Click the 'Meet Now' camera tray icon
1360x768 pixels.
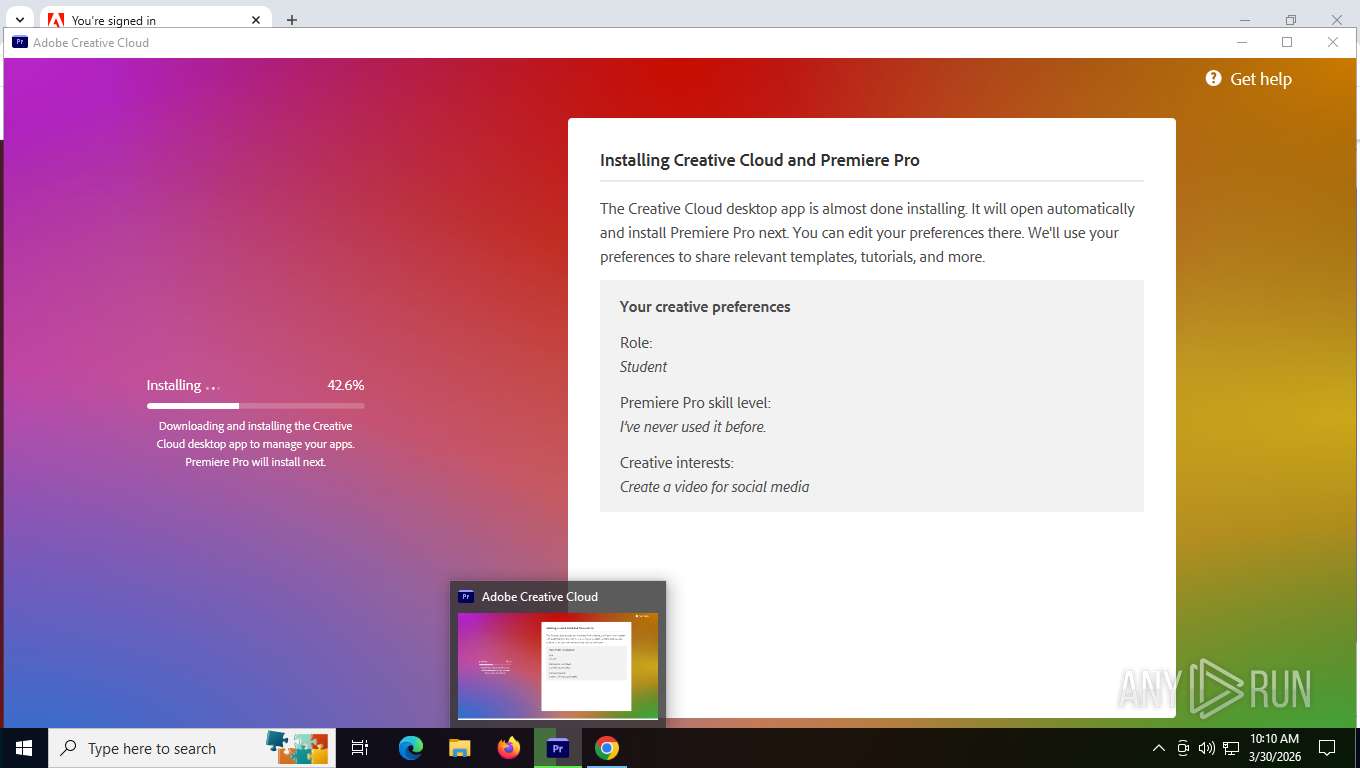(x=1183, y=748)
